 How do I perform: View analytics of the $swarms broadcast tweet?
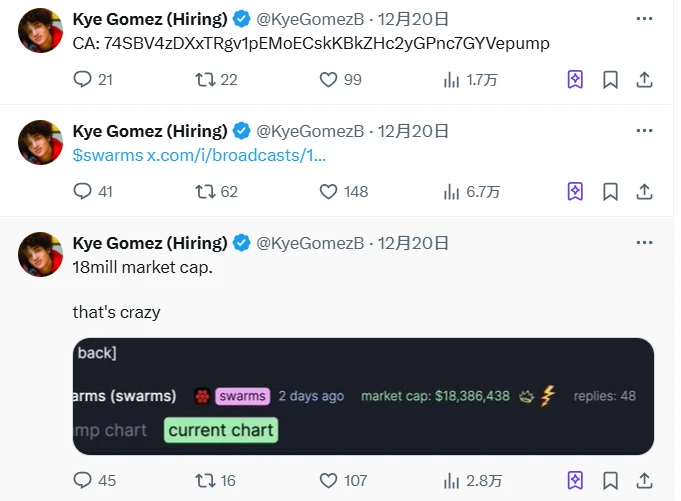pyautogui.click(x=451, y=191)
